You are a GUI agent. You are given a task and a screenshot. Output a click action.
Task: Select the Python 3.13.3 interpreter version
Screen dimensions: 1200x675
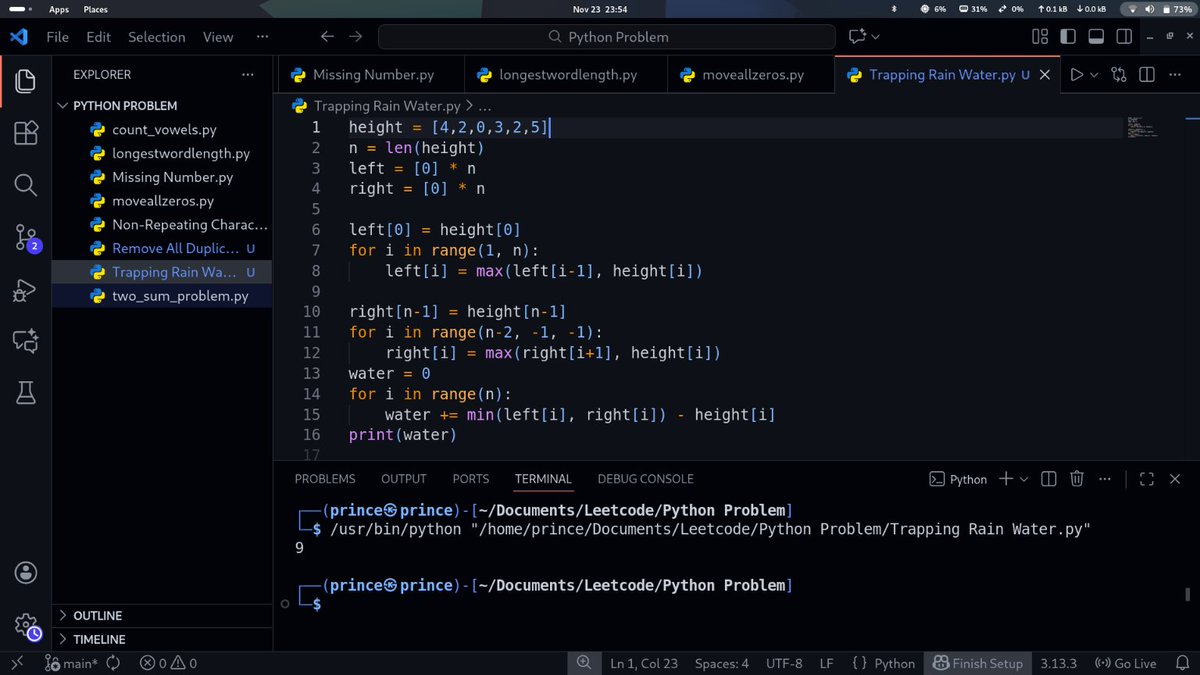pyautogui.click(x=1058, y=663)
